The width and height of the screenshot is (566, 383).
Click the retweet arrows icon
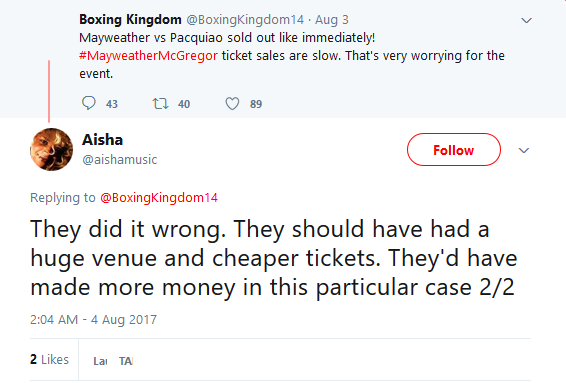pyautogui.click(x=160, y=104)
